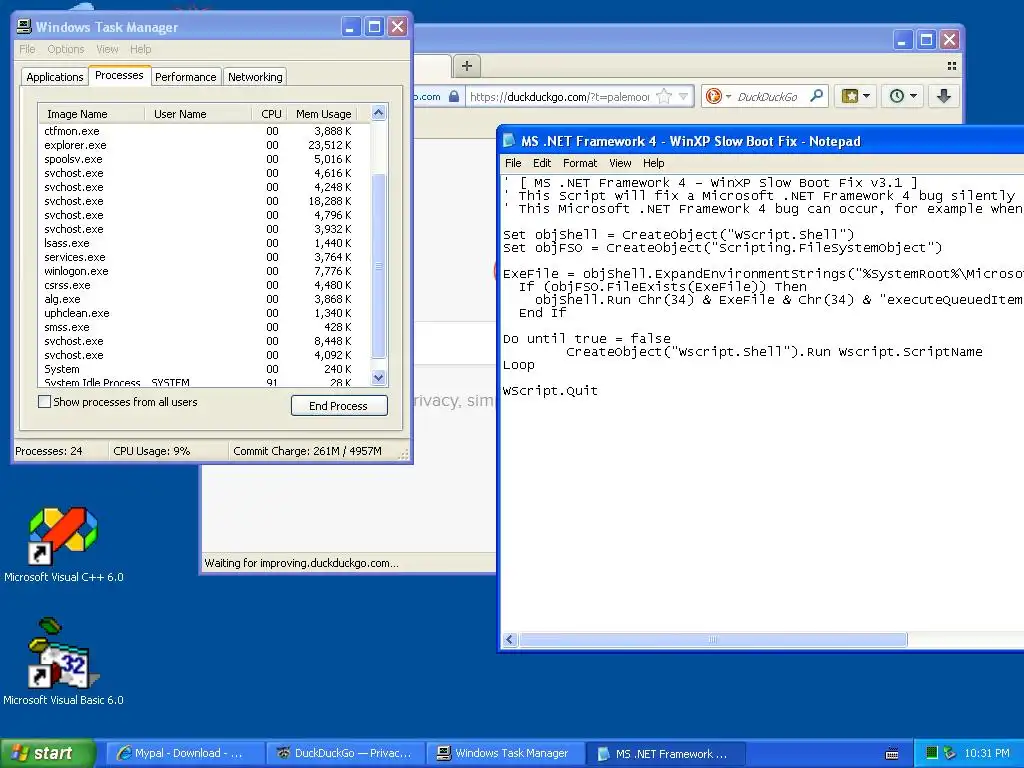1024x768 pixels.
Task: Expand the history button dropdown arrow
Action: (x=914, y=96)
